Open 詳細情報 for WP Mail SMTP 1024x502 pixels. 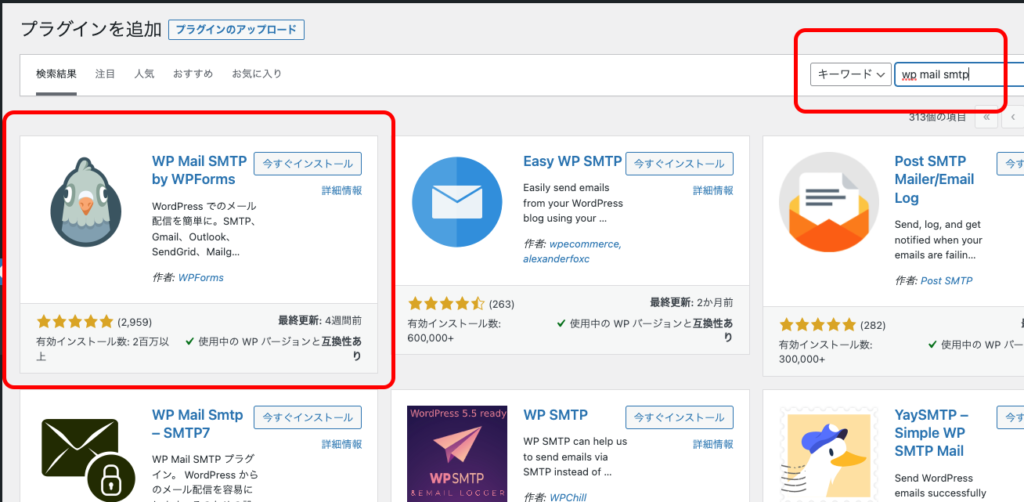pos(341,190)
